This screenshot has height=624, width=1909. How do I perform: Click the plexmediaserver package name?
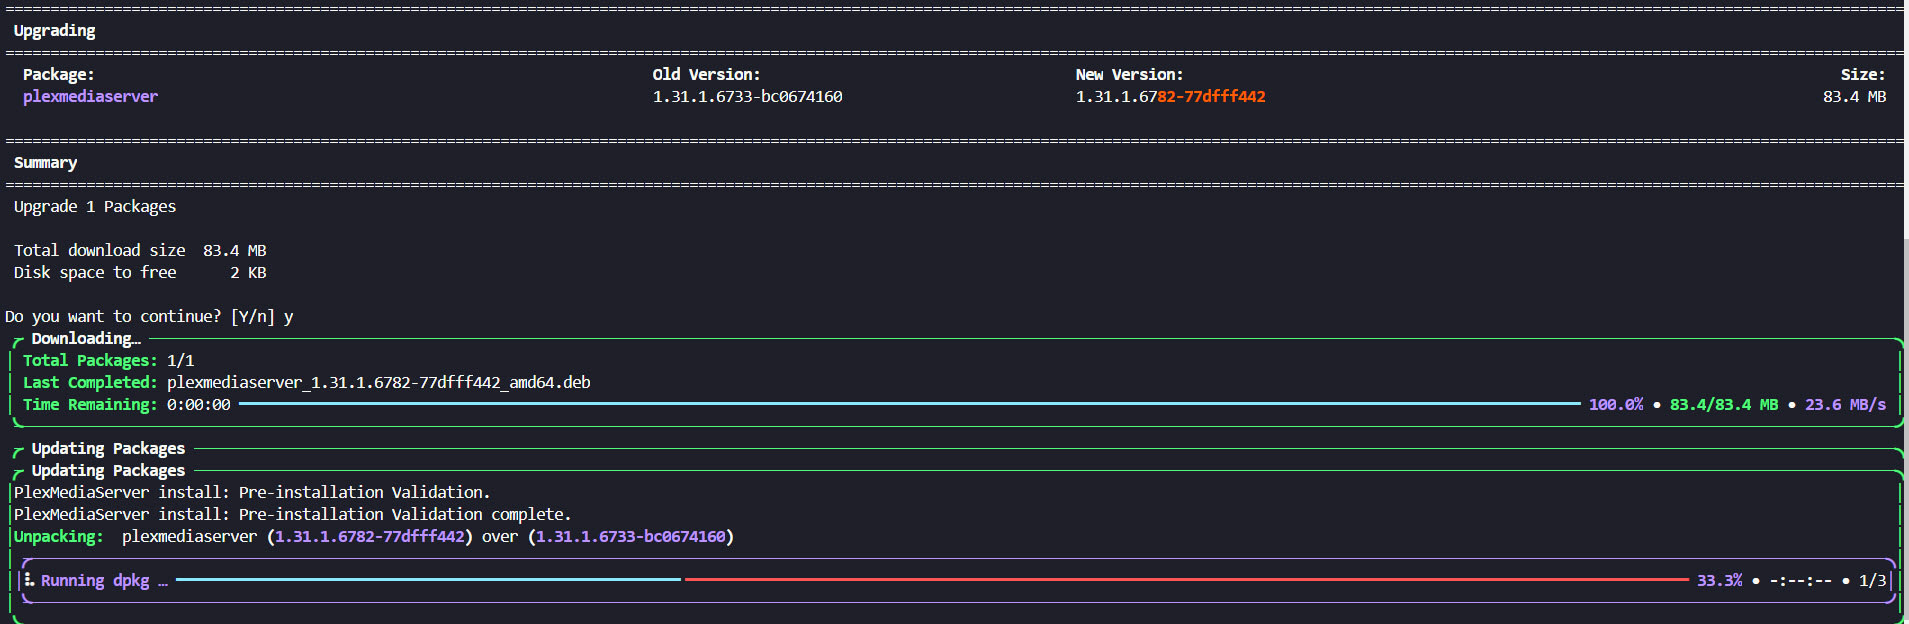click(x=90, y=97)
